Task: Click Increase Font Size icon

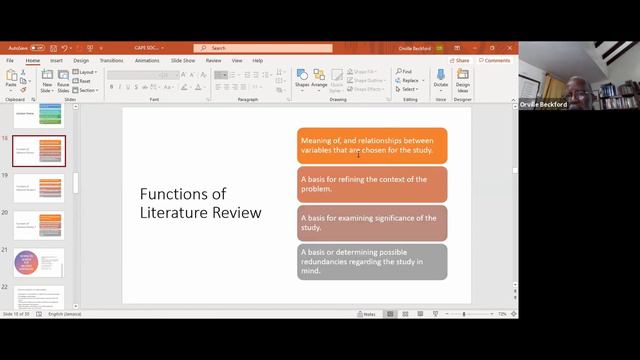Action: (183, 75)
